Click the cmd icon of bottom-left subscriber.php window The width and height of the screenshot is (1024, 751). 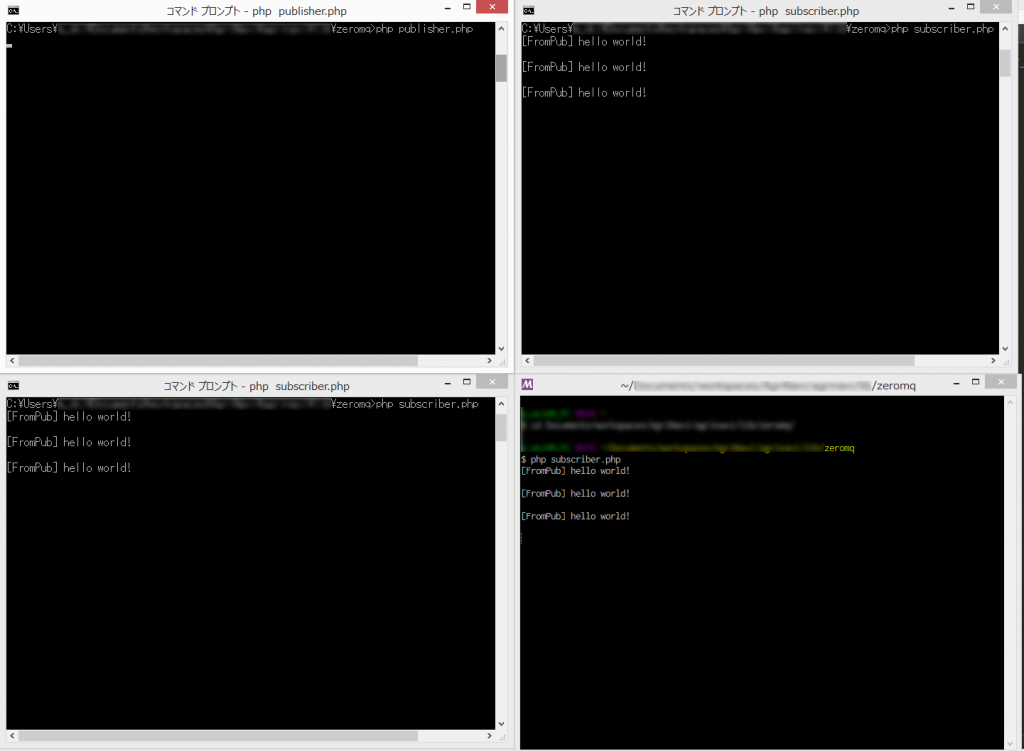14,386
